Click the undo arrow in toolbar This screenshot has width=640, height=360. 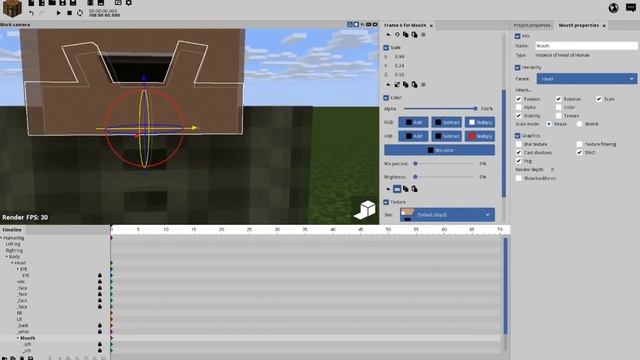tap(31, 13)
